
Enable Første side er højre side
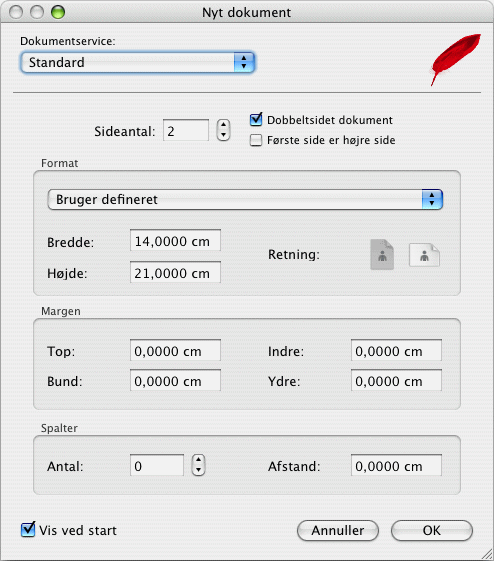[x=256, y=140]
